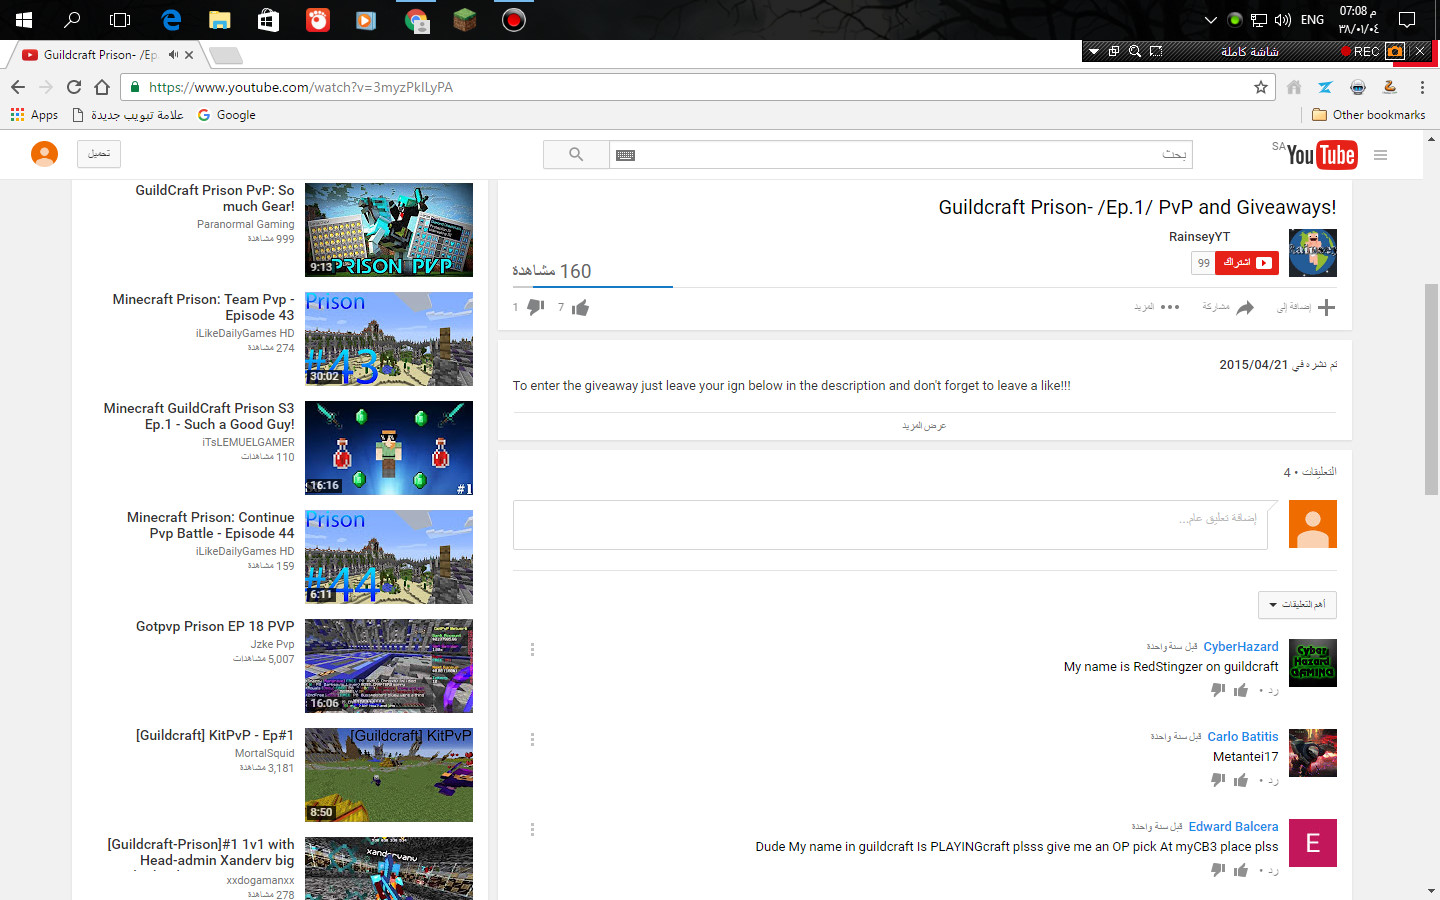Screen dimensions: 1440x900
Task: Open CyberHazard commenter profile
Action: [1241, 647]
